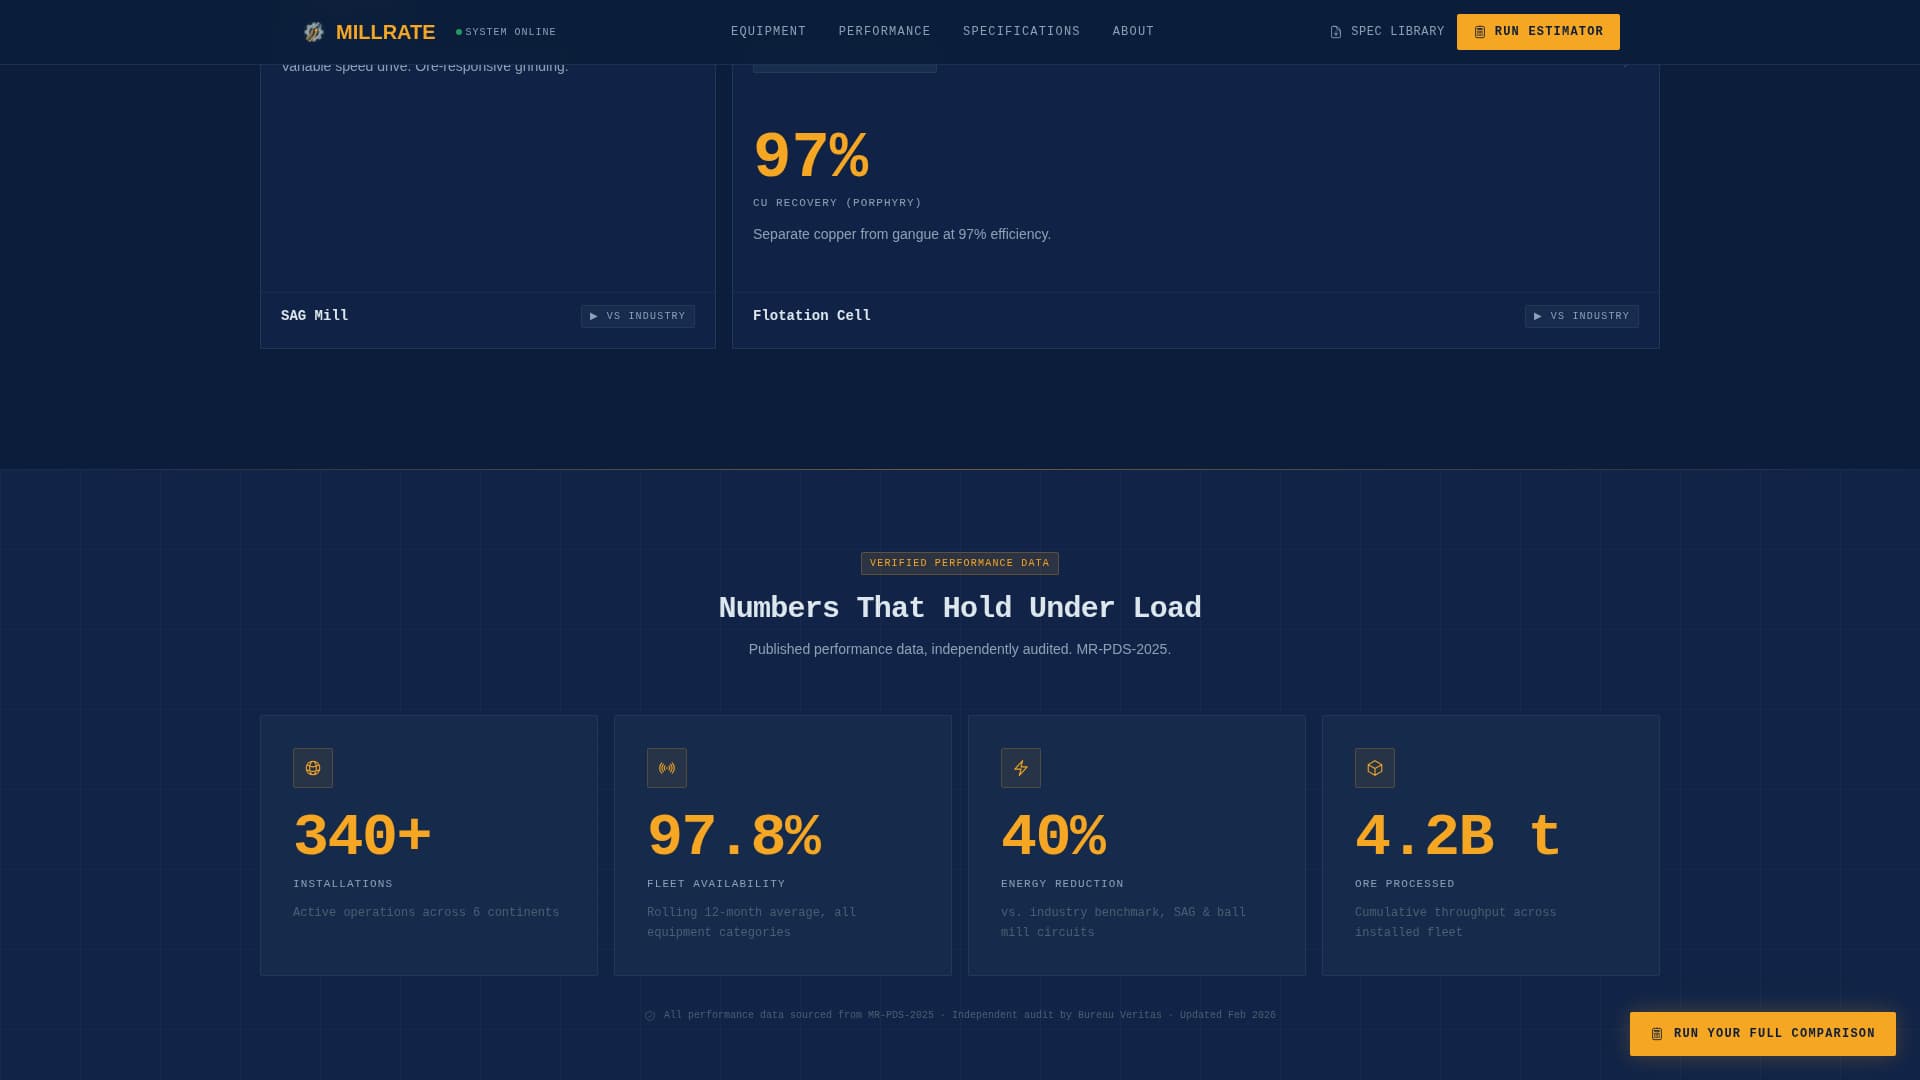Toggle VS Industry on the SAG Mill card
Viewport: 1920px width, 1080px height.
[638, 316]
